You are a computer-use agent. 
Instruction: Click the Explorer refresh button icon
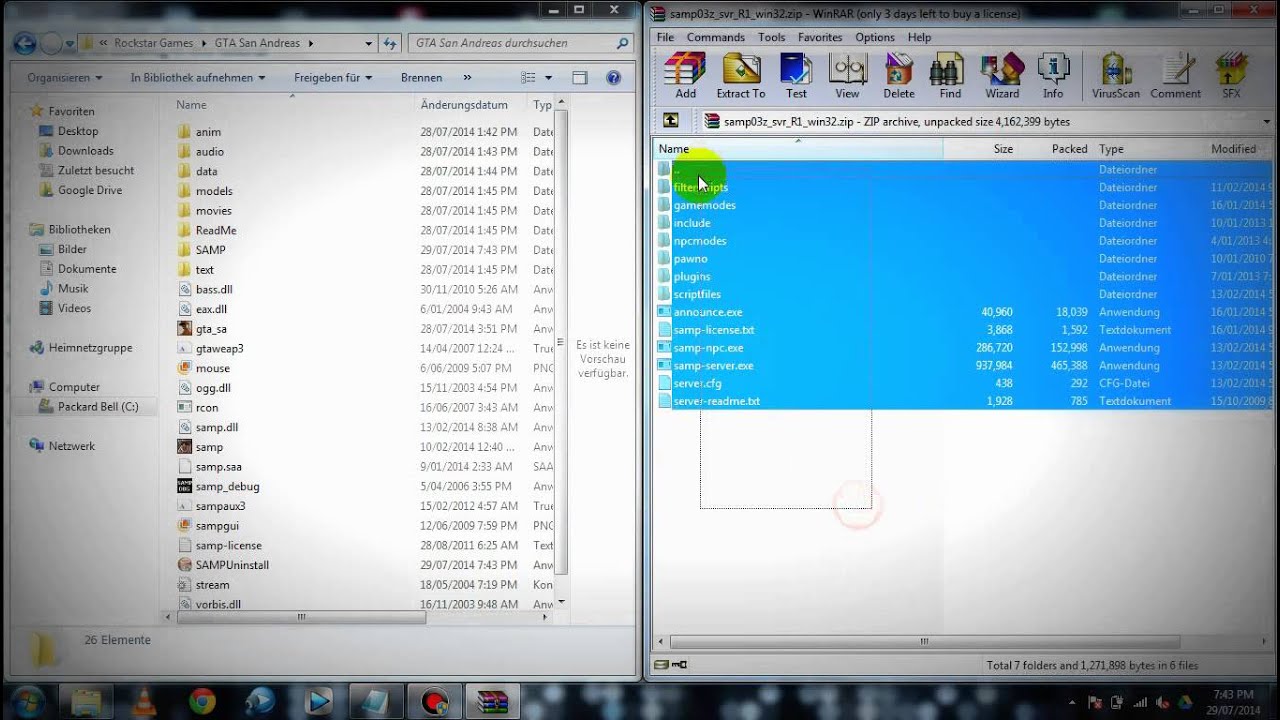tap(388, 43)
